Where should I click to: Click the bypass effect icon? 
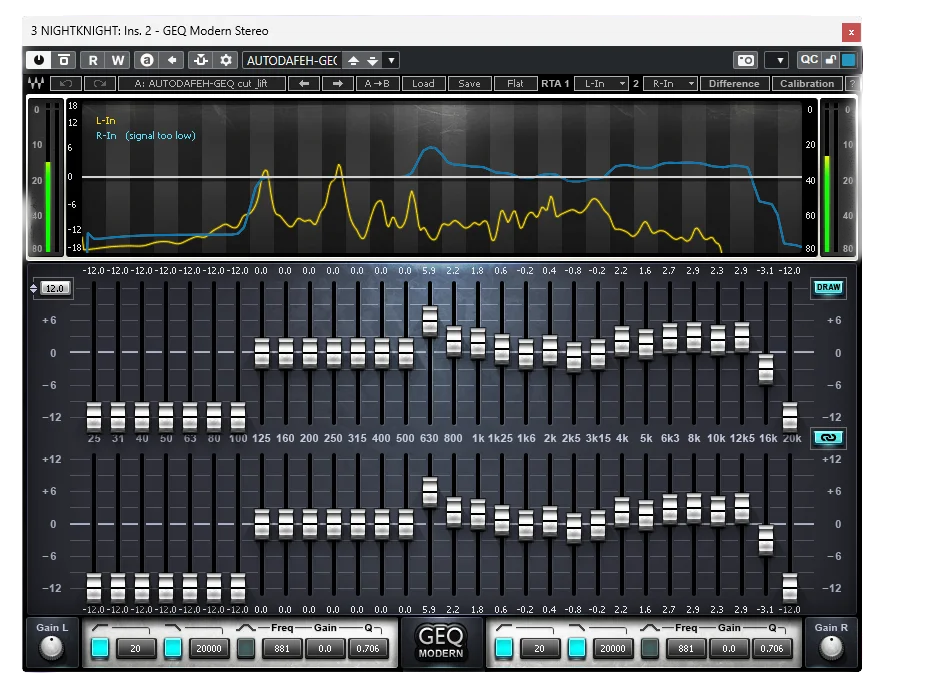[x=64, y=60]
